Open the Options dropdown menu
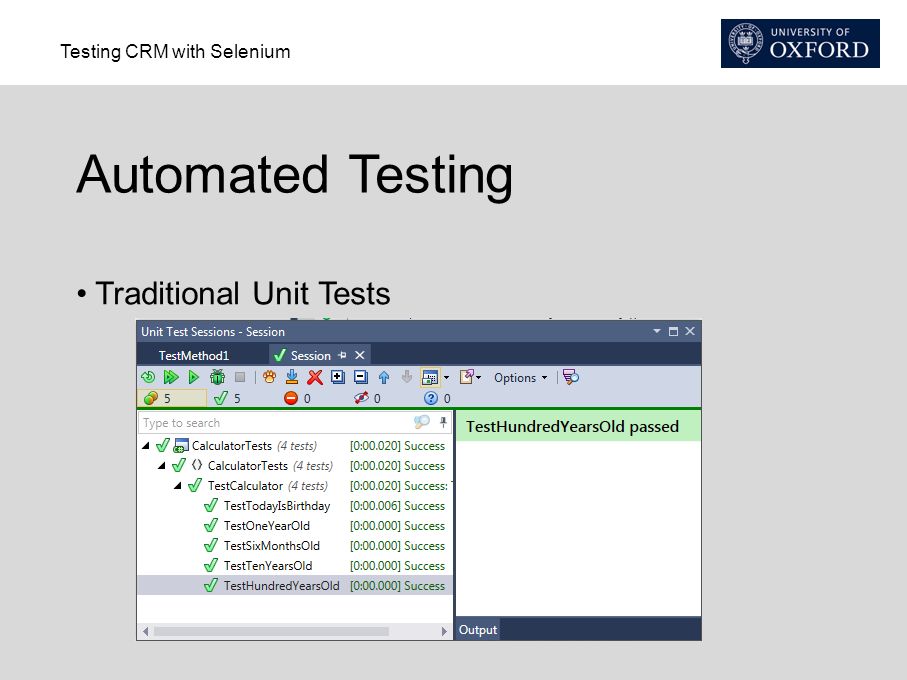This screenshot has height=680, width=907. [x=520, y=378]
